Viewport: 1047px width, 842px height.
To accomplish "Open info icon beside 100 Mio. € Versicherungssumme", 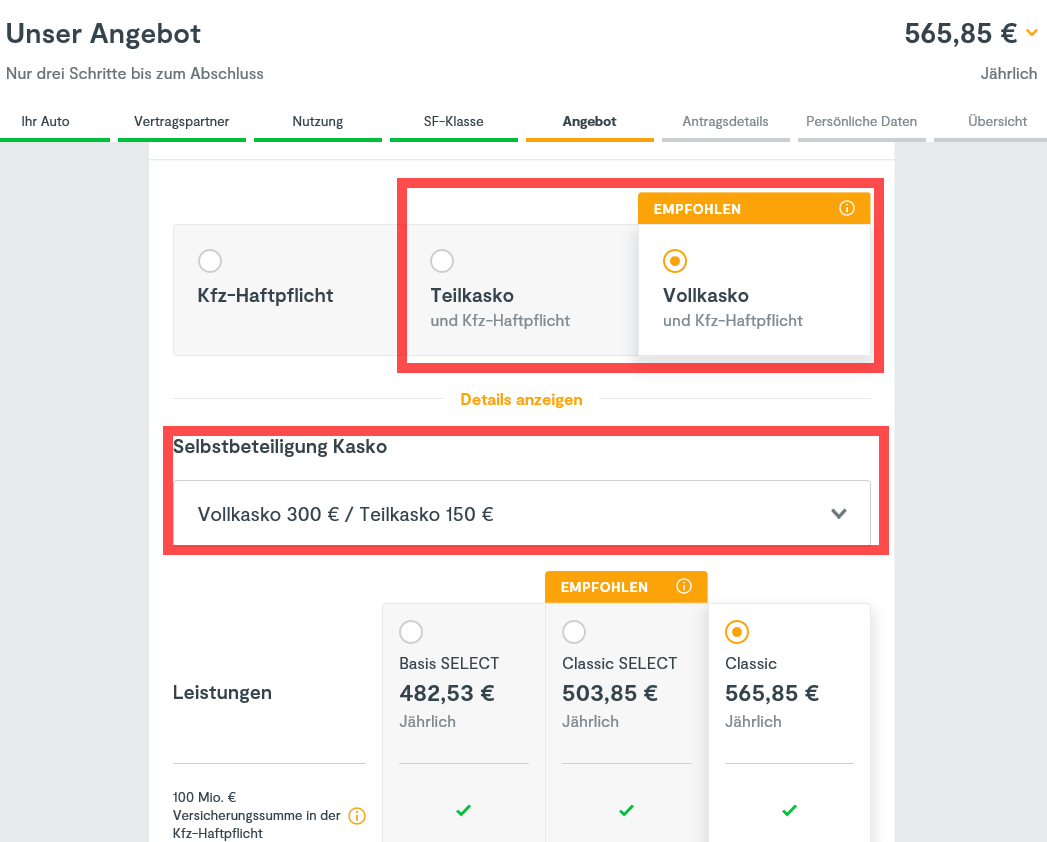I will click(357, 816).
